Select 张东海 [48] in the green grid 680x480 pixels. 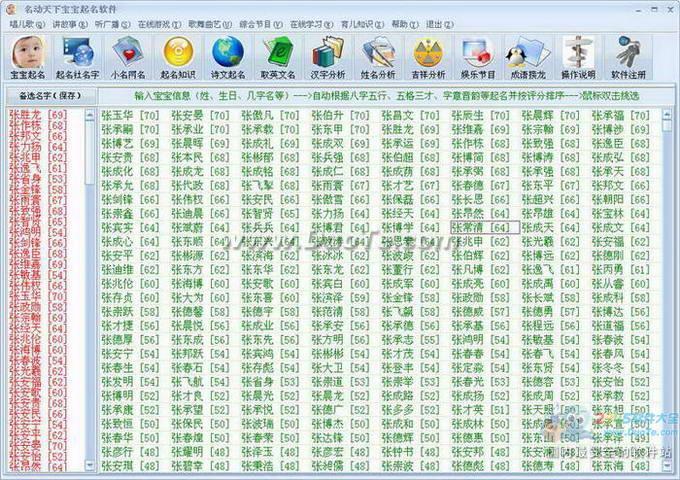click(x=621, y=466)
